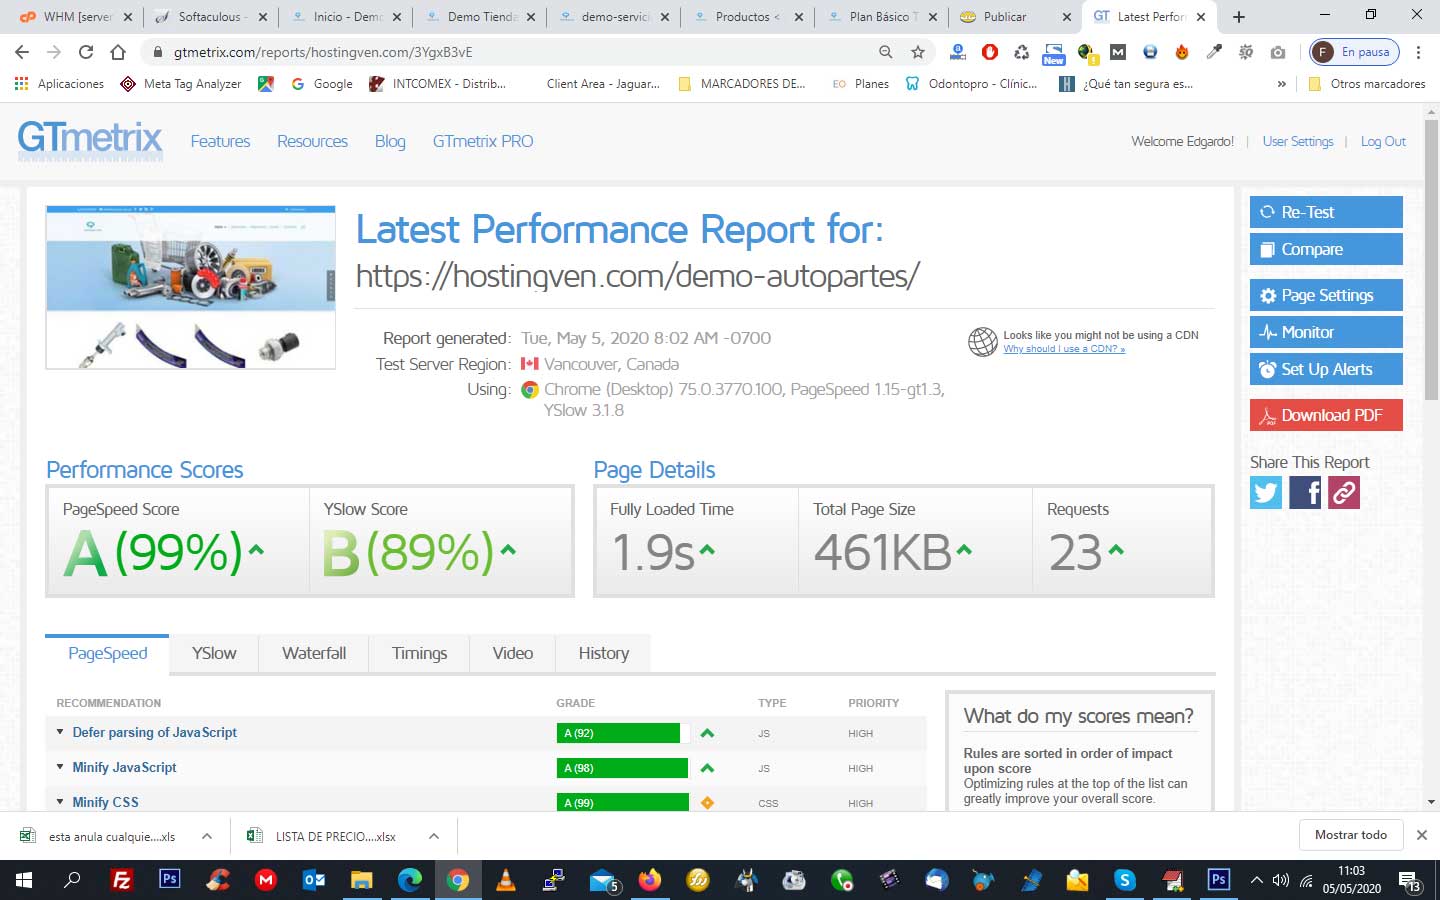Bookmark this page with the star
Viewport: 1440px width, 900px height.
(917, 52)
